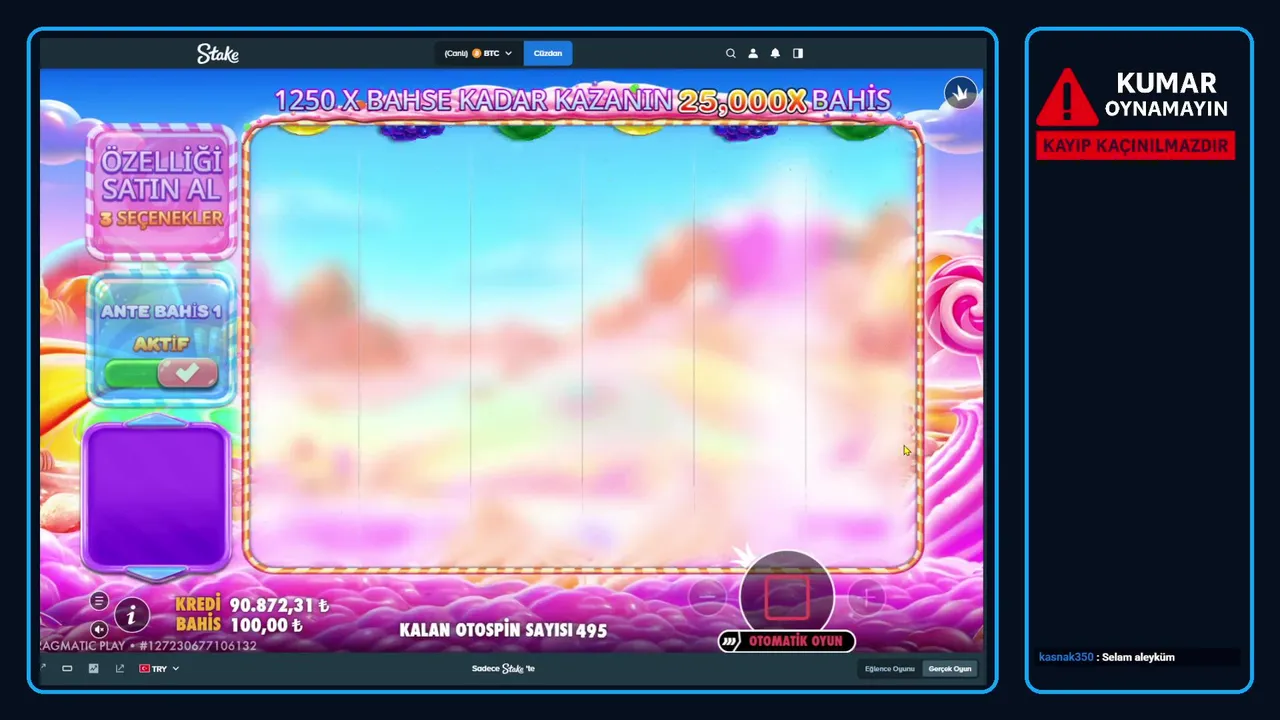Open the user profile icon
This screenshot has width=1280, height=720.
point(753,54)
